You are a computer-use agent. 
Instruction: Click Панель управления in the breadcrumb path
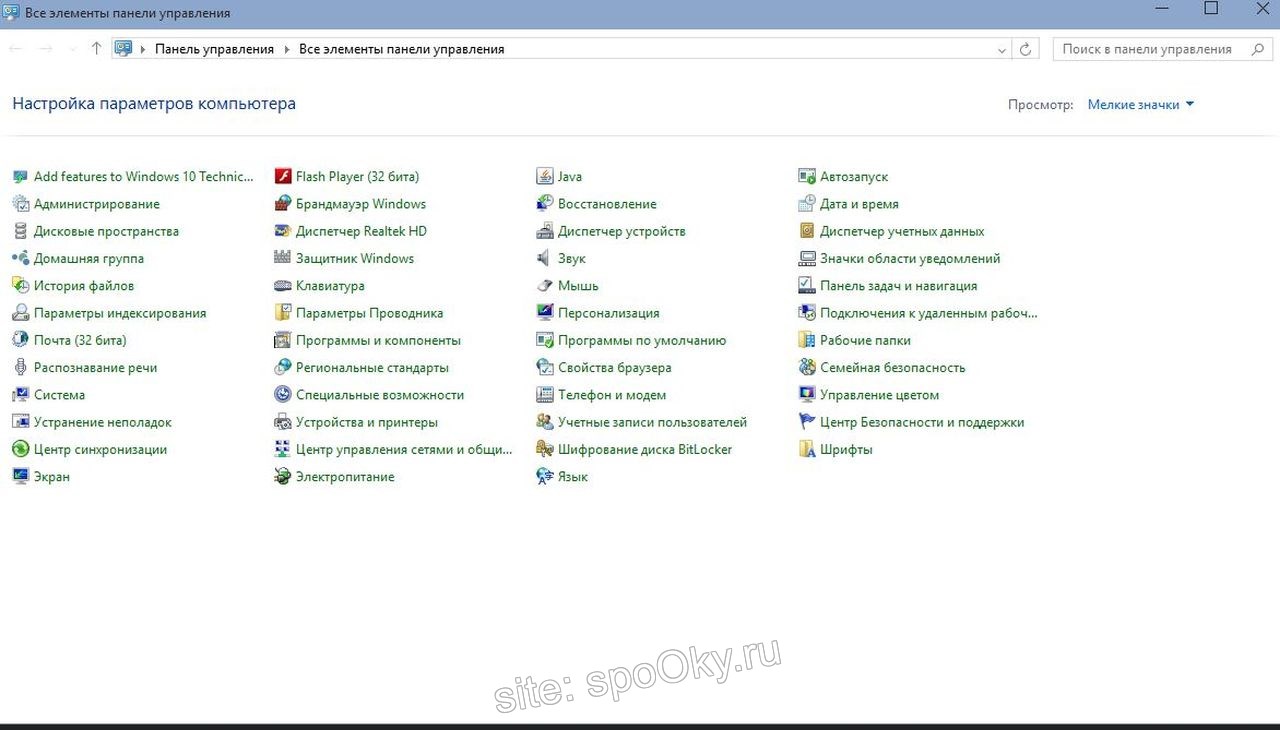[x=214, y=49]
